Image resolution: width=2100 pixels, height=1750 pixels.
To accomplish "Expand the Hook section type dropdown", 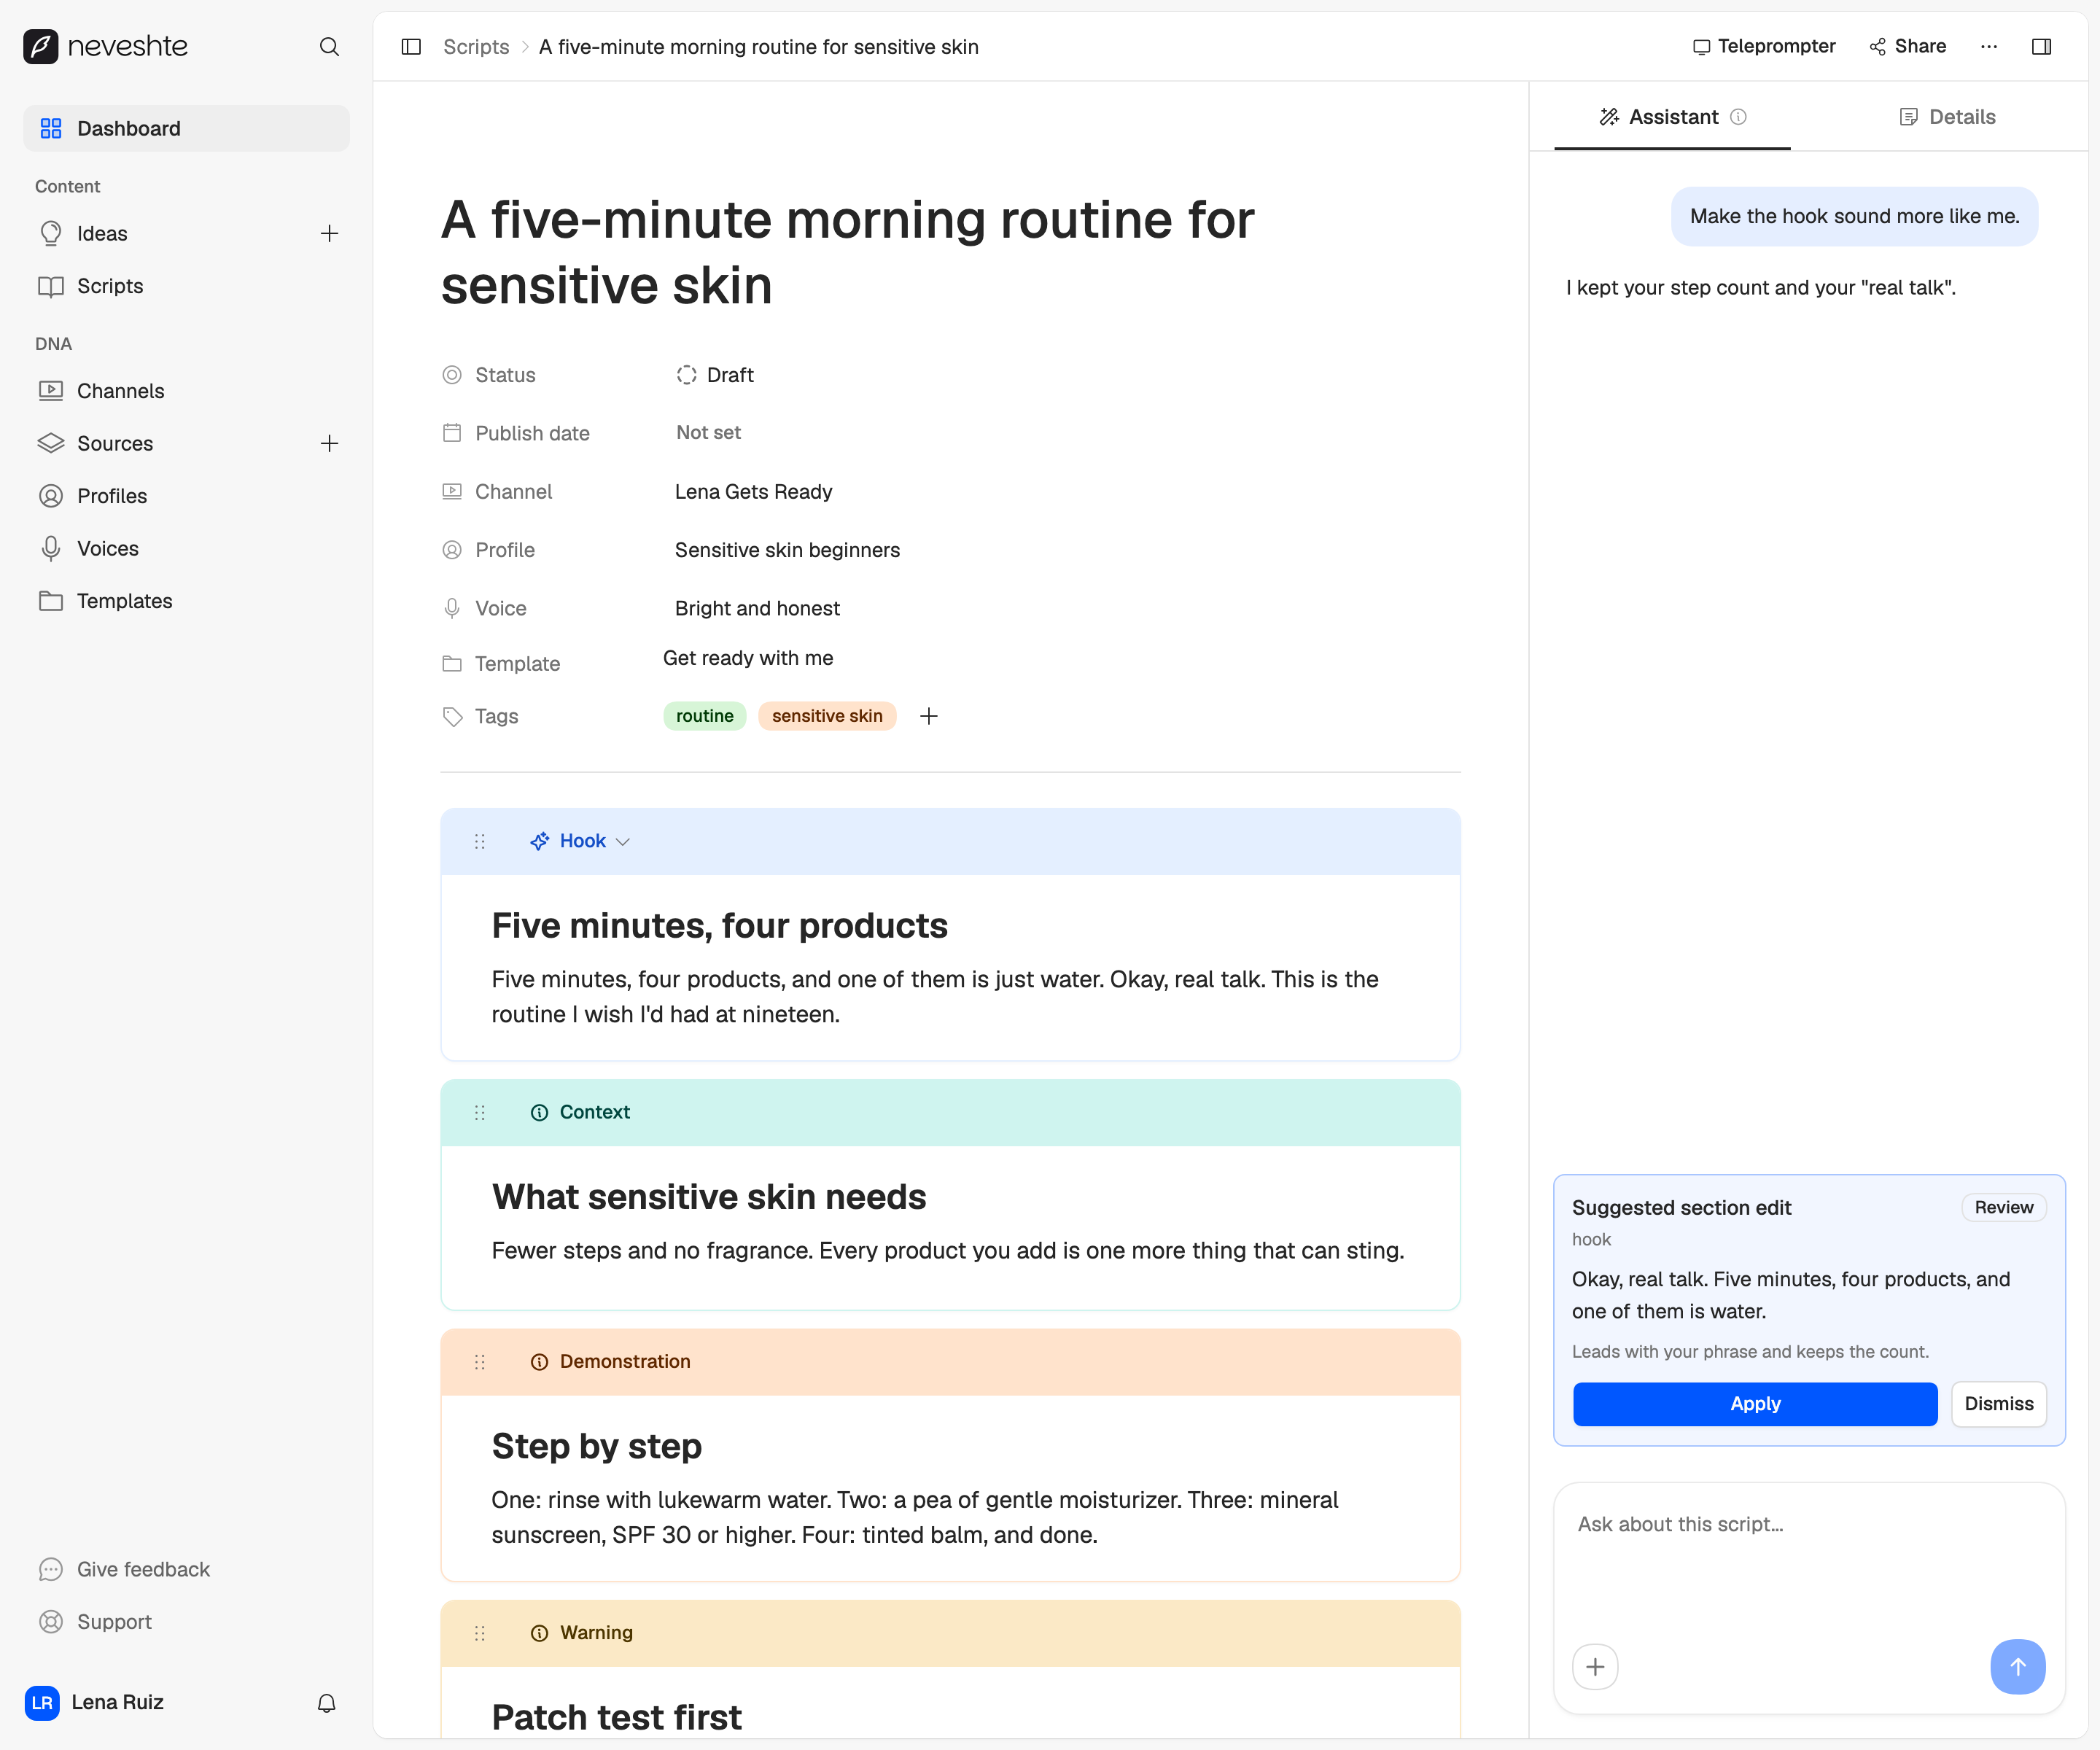I will (623, 841).
